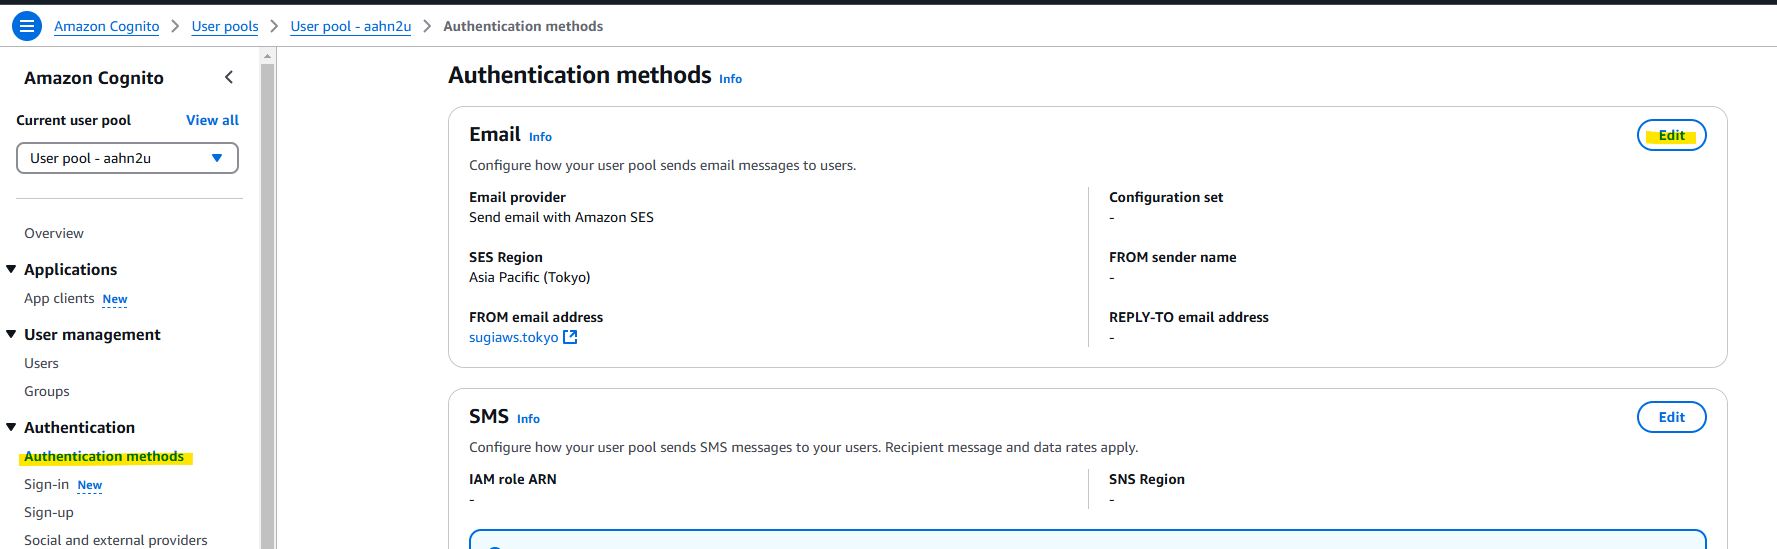Edit the SMS configuration
Image resolution: width=1777 pixels, height=549 pixels.
pyautogui.click(x=1671, y=417)
